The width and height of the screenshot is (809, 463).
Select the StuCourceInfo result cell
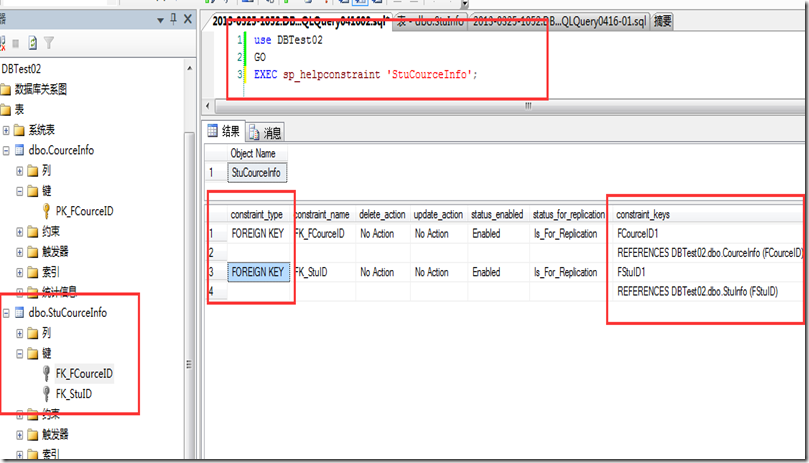pyautogui.click(x=256, y=172)
